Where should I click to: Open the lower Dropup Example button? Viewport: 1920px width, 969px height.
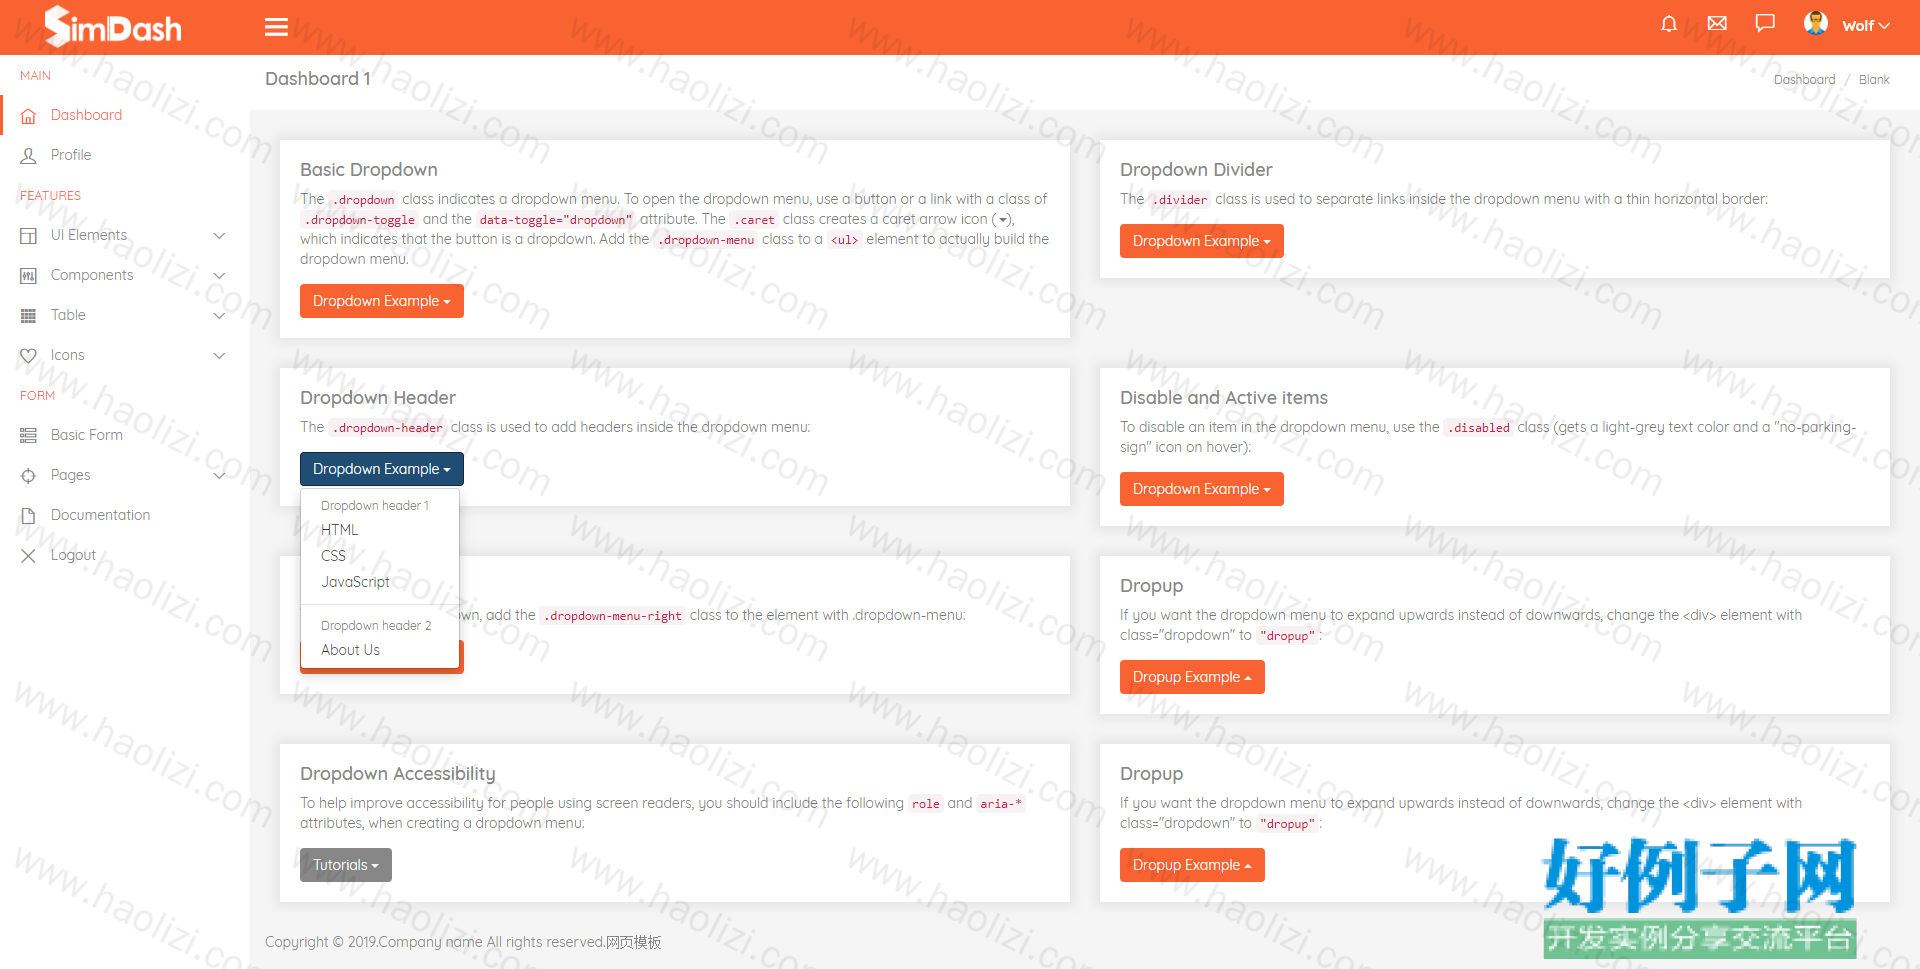pos(1192,865)
